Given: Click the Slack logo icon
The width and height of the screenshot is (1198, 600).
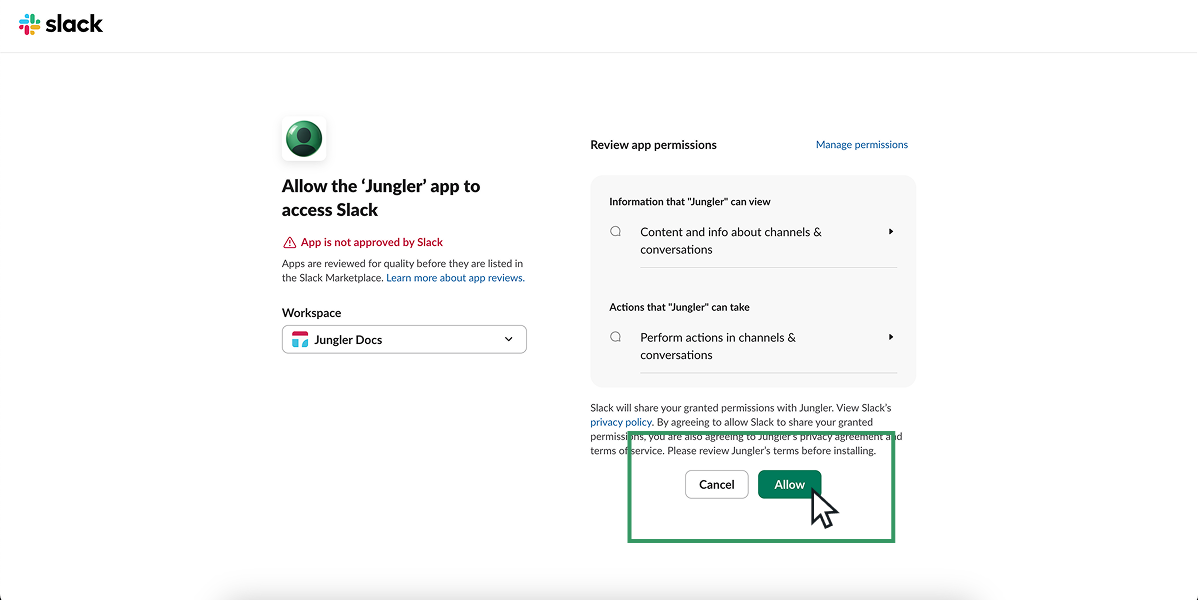Looking at the screenshot, I should click(28, 23).
